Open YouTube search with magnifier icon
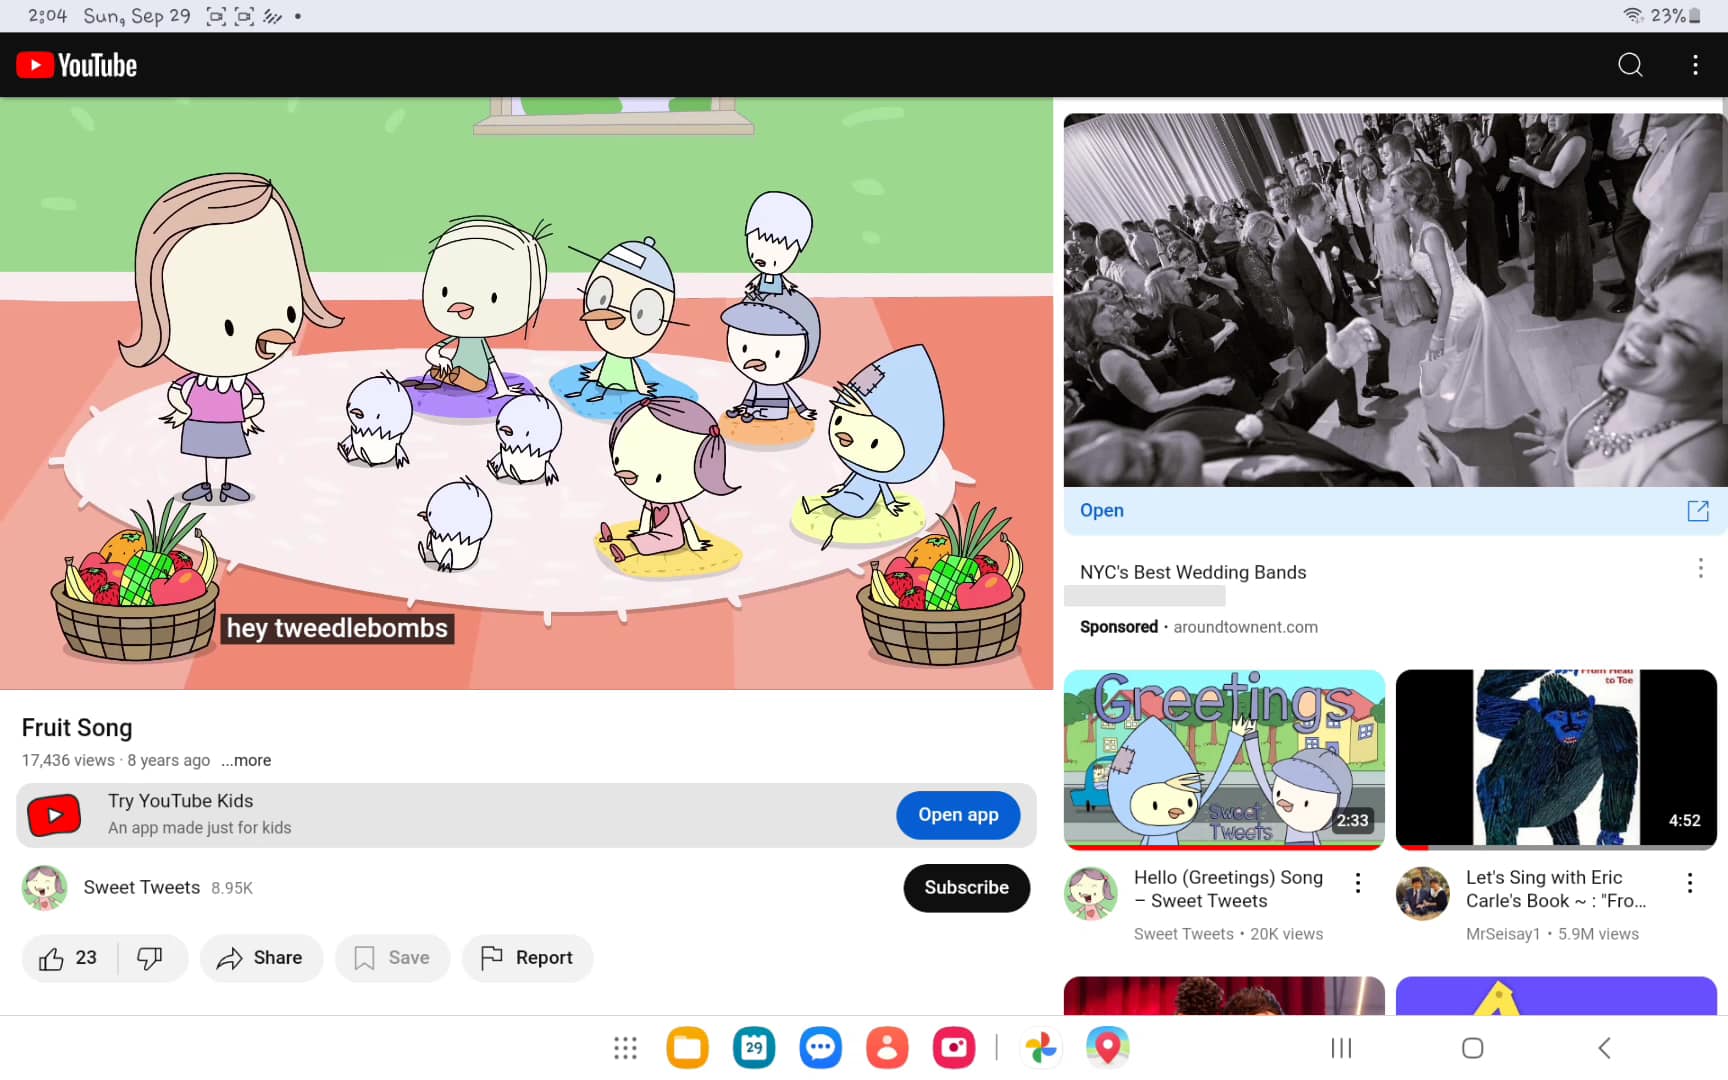Image resolution: width=1728 pixels, height=1080 pixels. pyautogui.click(x=1630, y=65)
